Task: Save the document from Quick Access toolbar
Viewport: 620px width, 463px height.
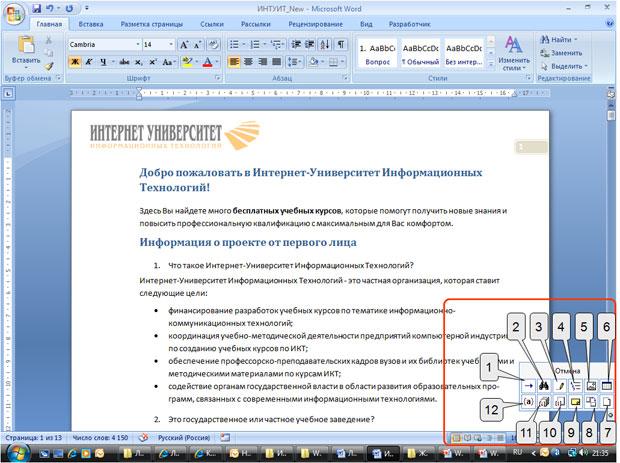Action: coord(36,9)
